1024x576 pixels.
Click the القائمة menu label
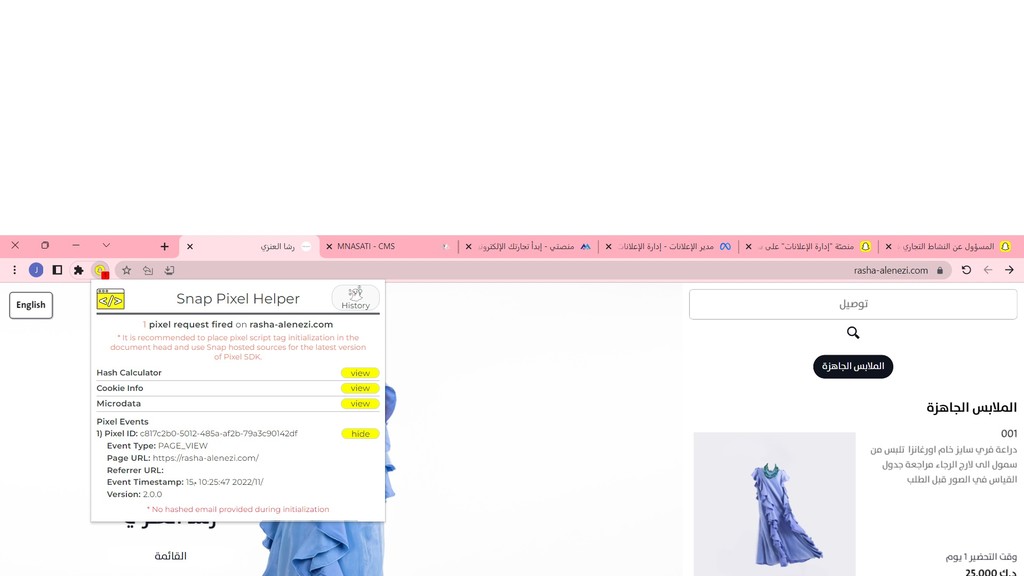[x=170, y=556]
